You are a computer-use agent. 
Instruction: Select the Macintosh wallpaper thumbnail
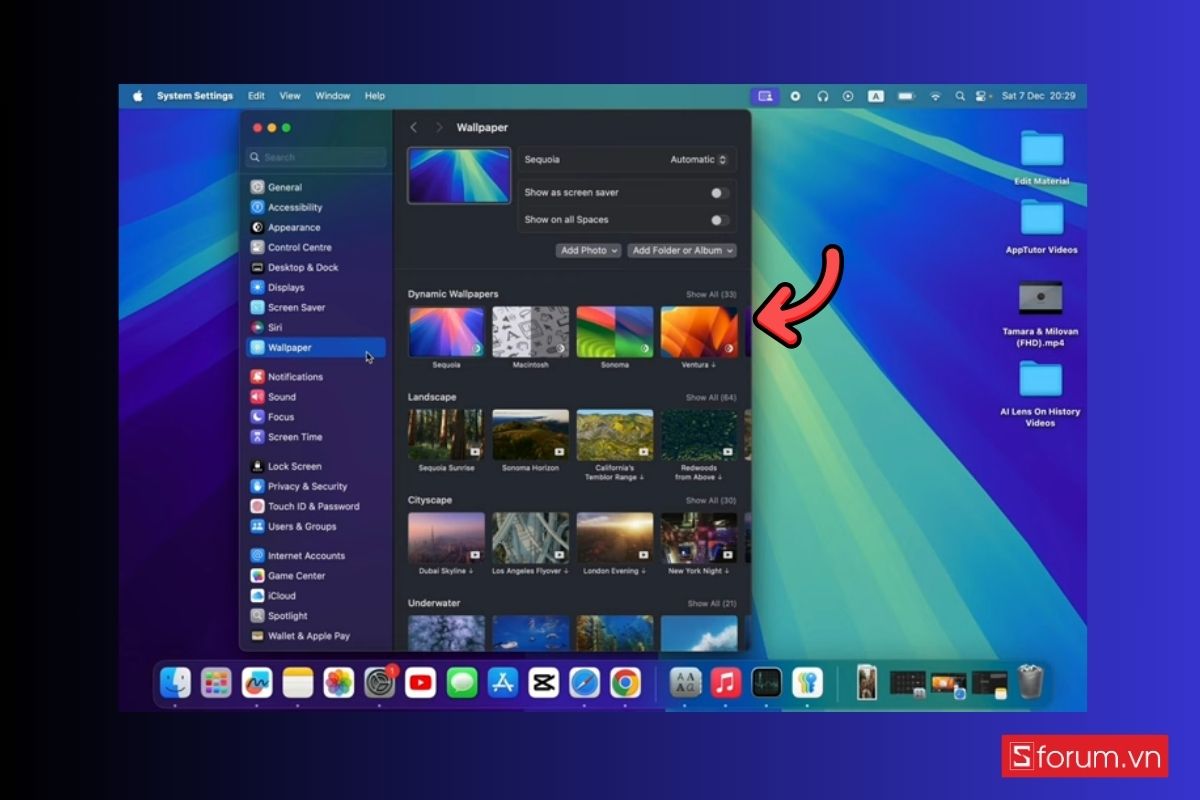point(530,332)
